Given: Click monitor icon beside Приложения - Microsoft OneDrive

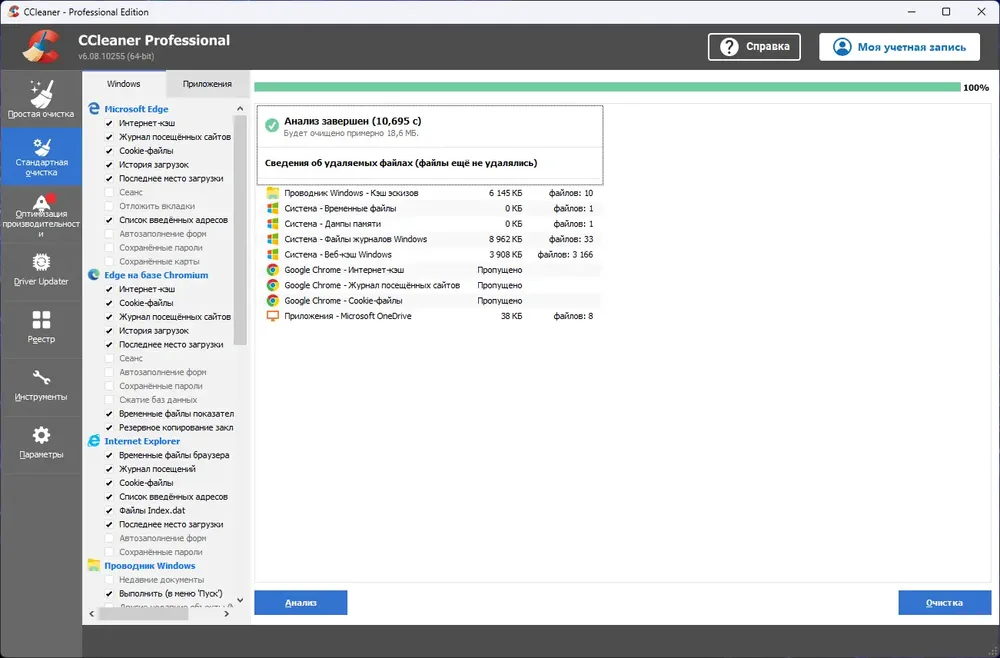Looking at the screenshot, I should [x=272, y=316].
